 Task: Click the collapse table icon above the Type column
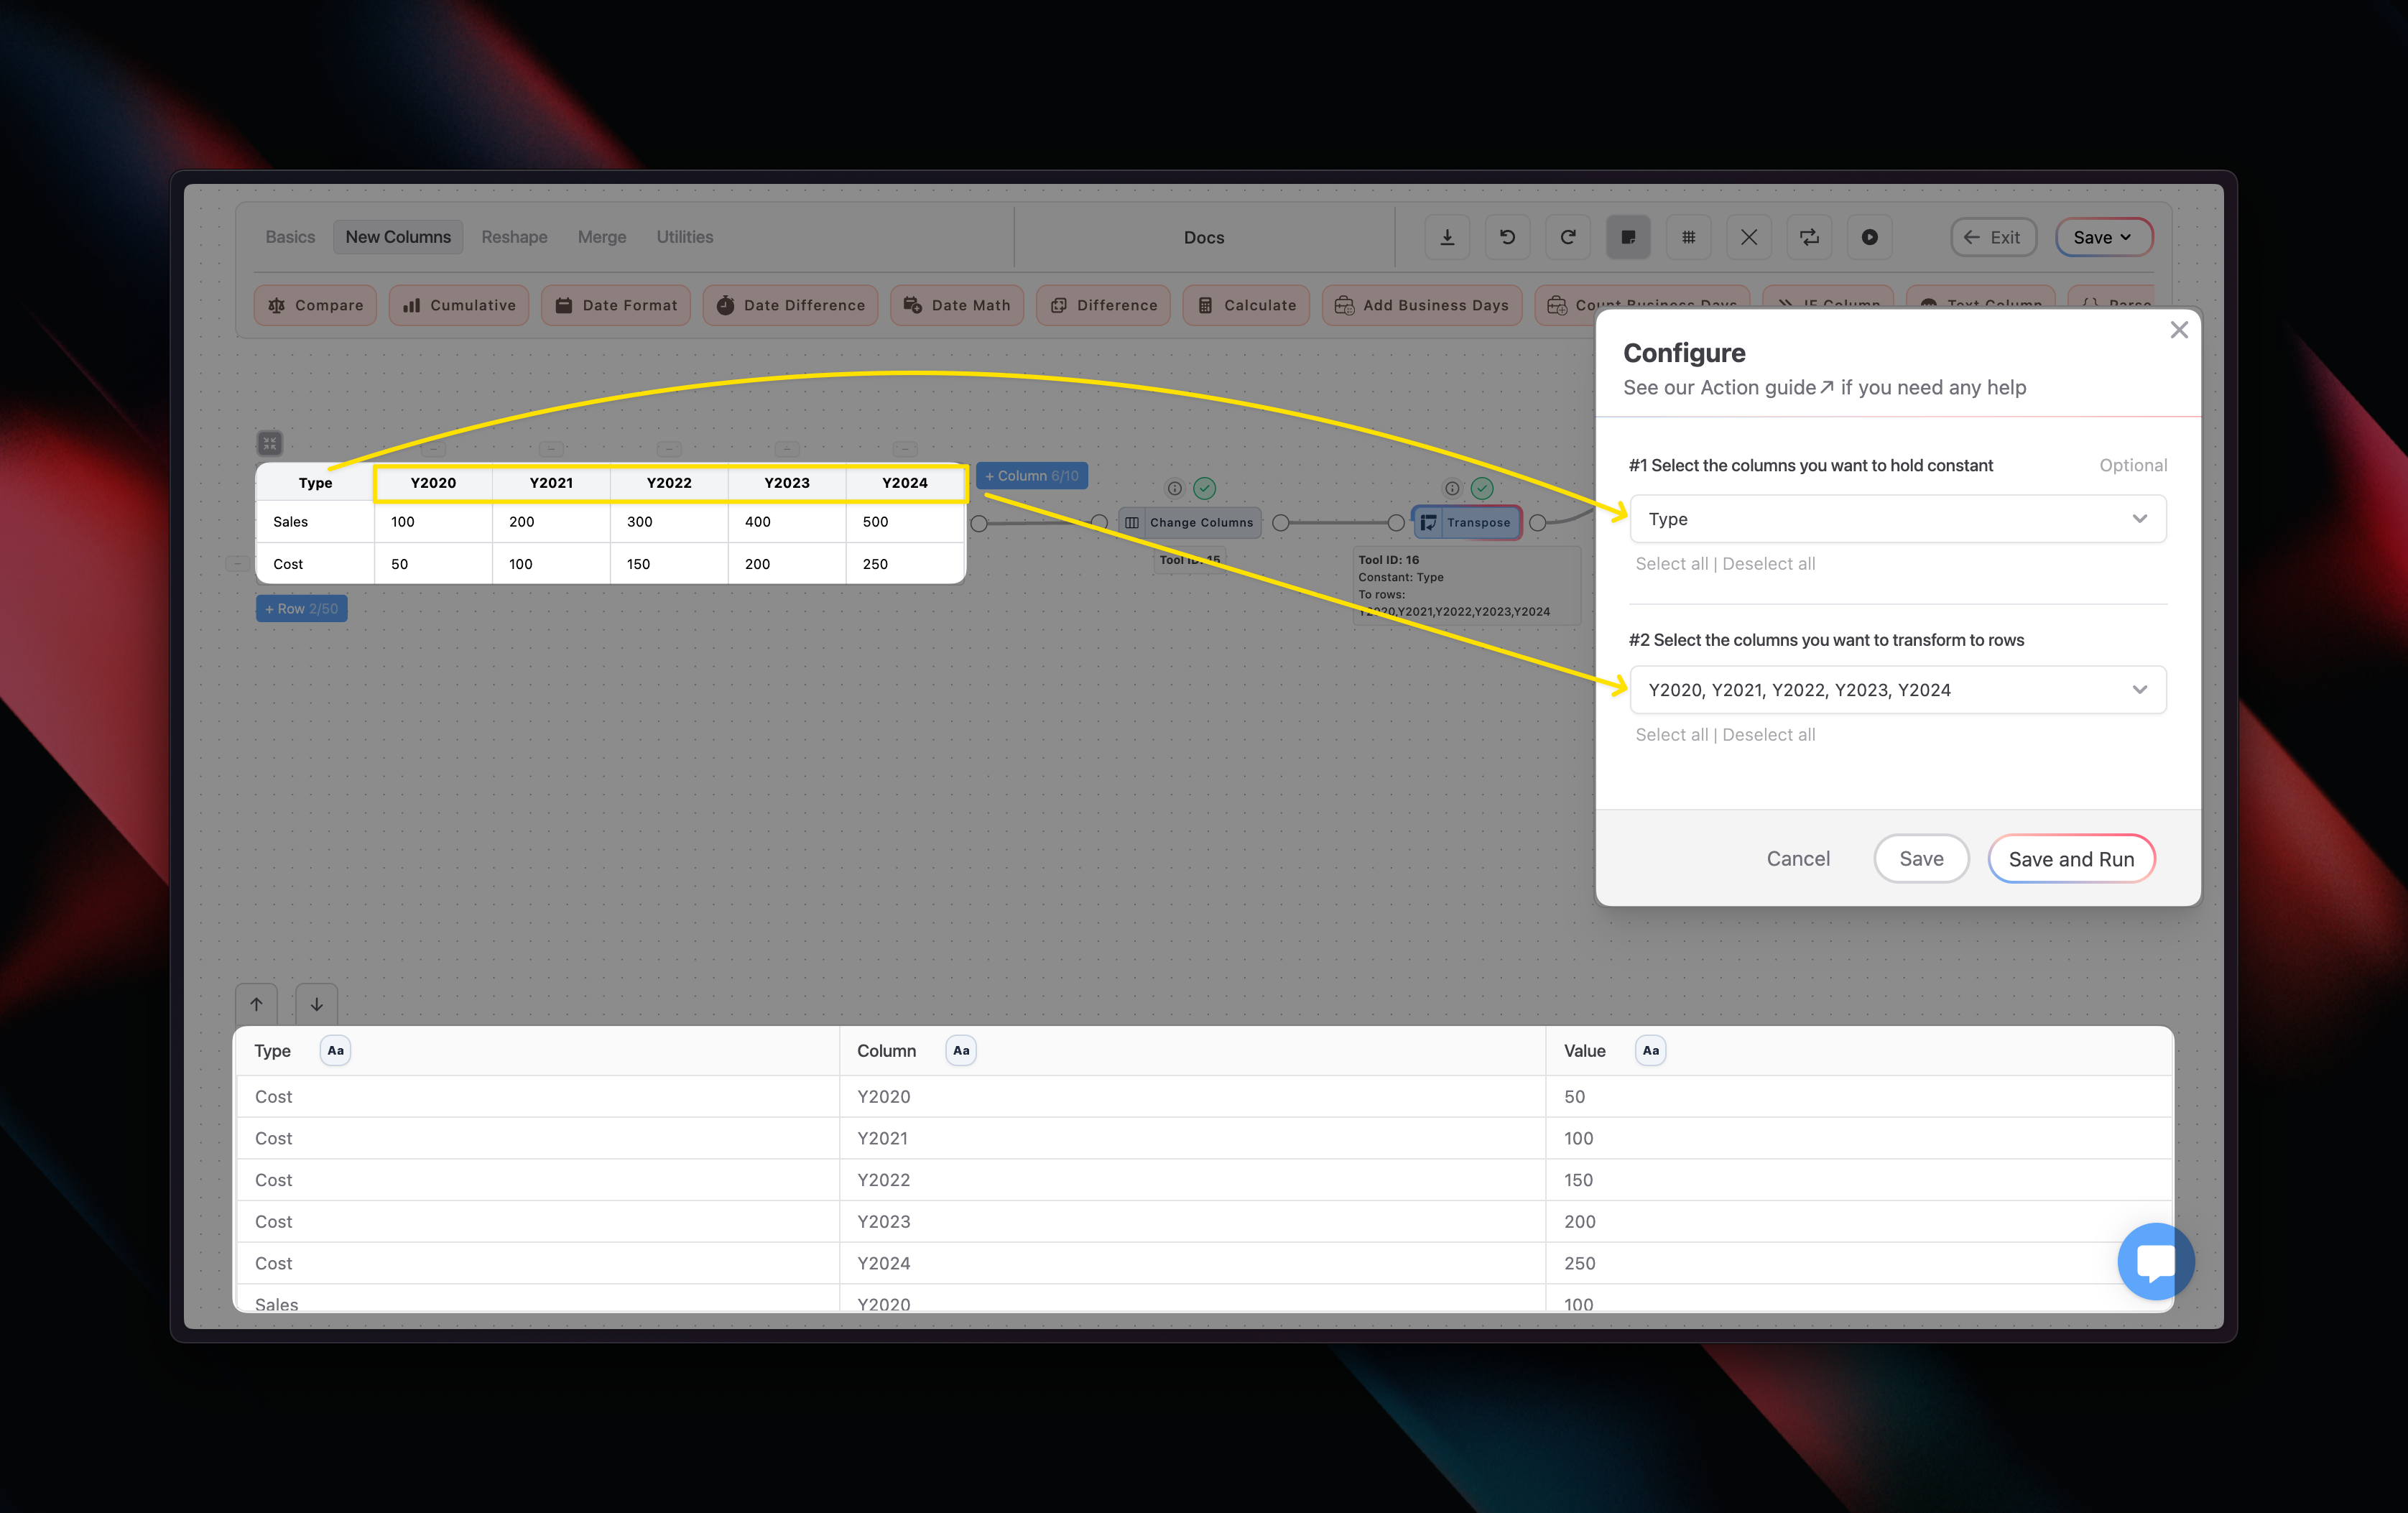[270, 443]
